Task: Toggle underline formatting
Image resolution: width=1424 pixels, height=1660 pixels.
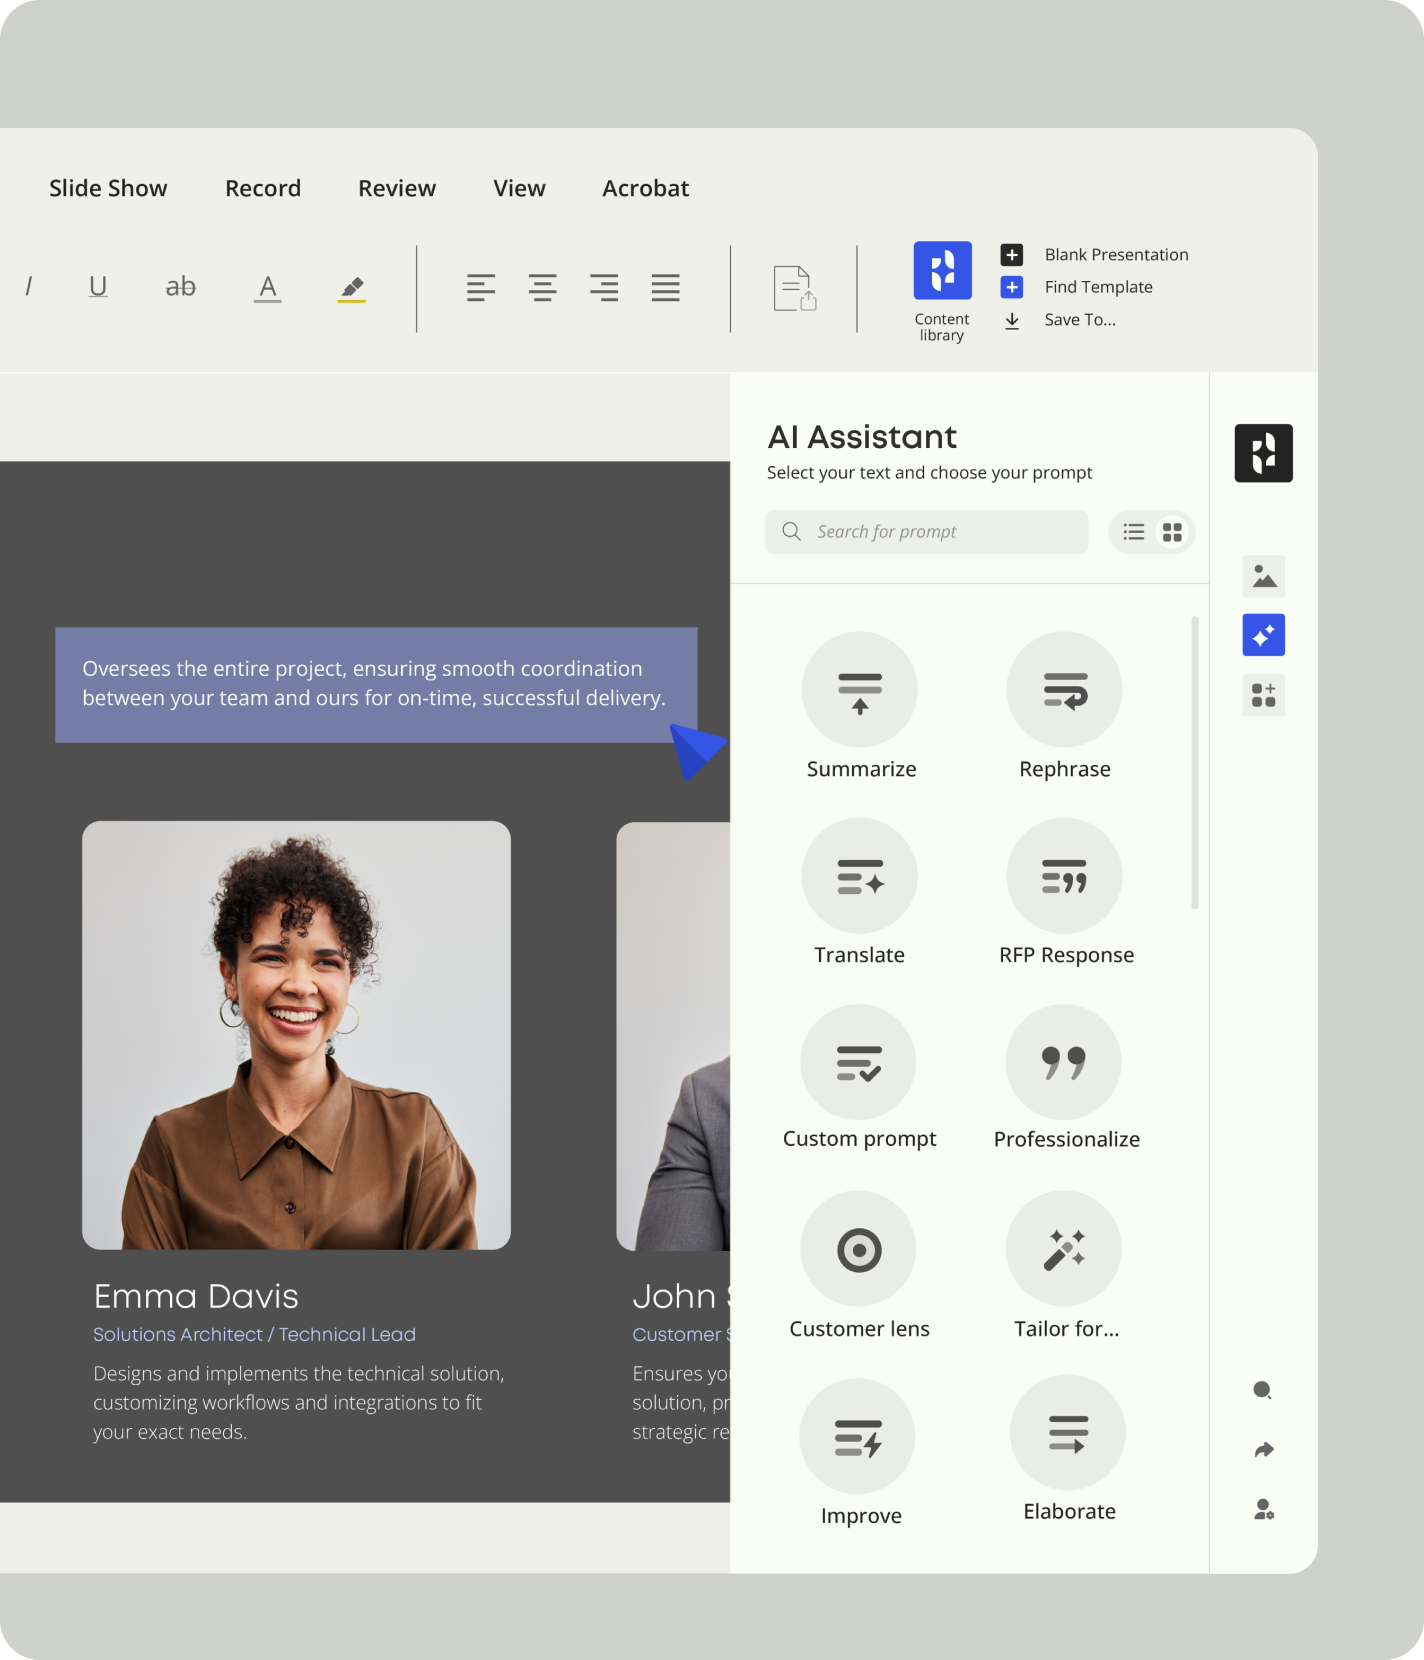Action: click(x=98, y=287)
